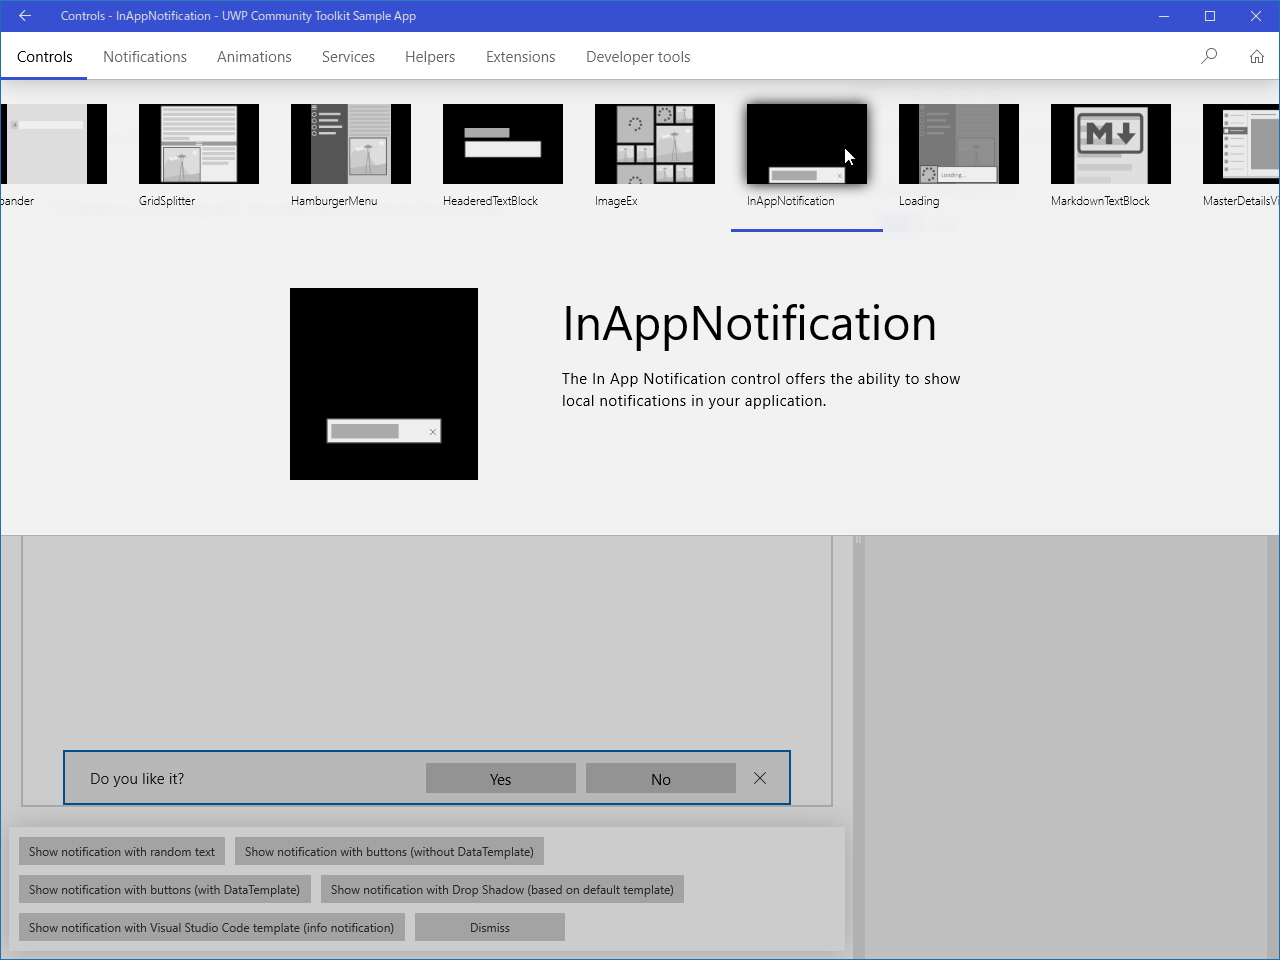Open the Developer tools section
Image resolution: width=1280 pixels, height=960 pixels.
click(637, 57)
